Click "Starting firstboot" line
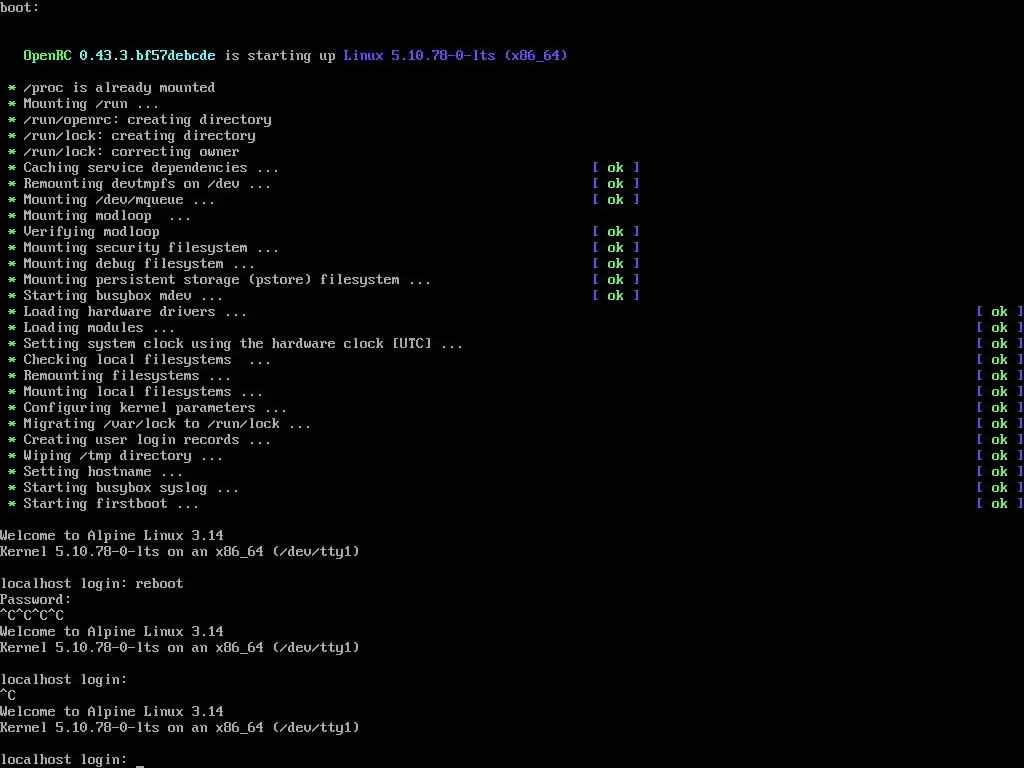1024x768 pixels. (x=111, y=504)
